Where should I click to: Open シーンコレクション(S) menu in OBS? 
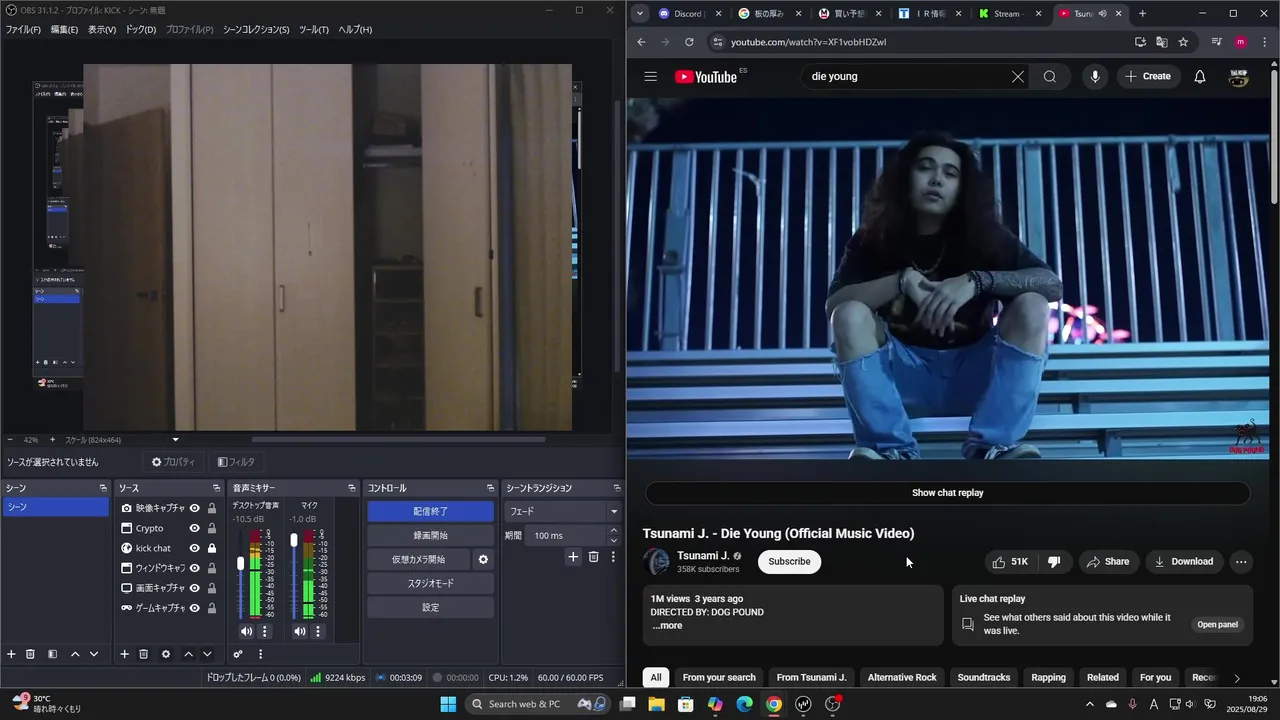point(256,30)
